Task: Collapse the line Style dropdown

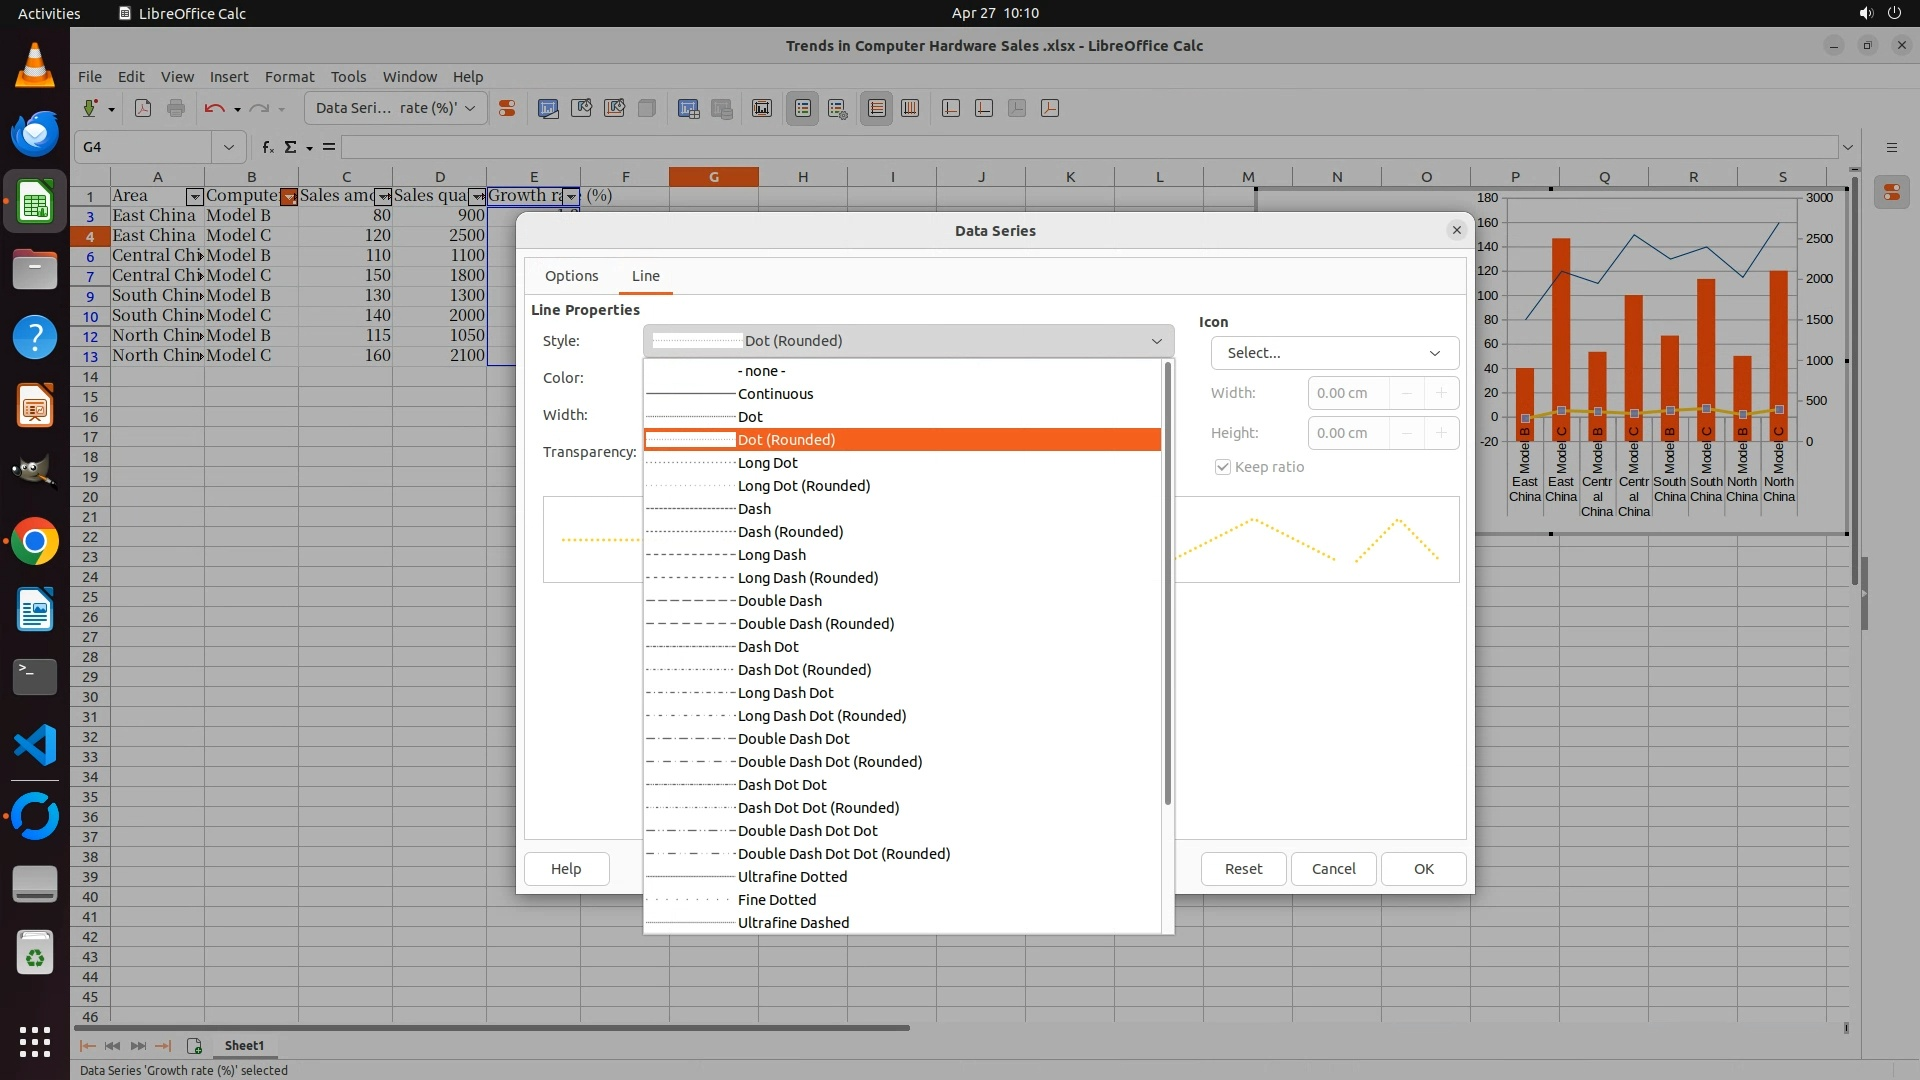Action: (1156, 341)
